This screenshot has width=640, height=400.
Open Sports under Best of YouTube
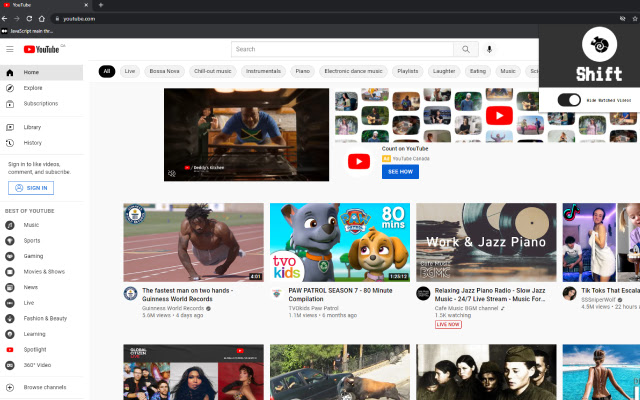point(42,240)
